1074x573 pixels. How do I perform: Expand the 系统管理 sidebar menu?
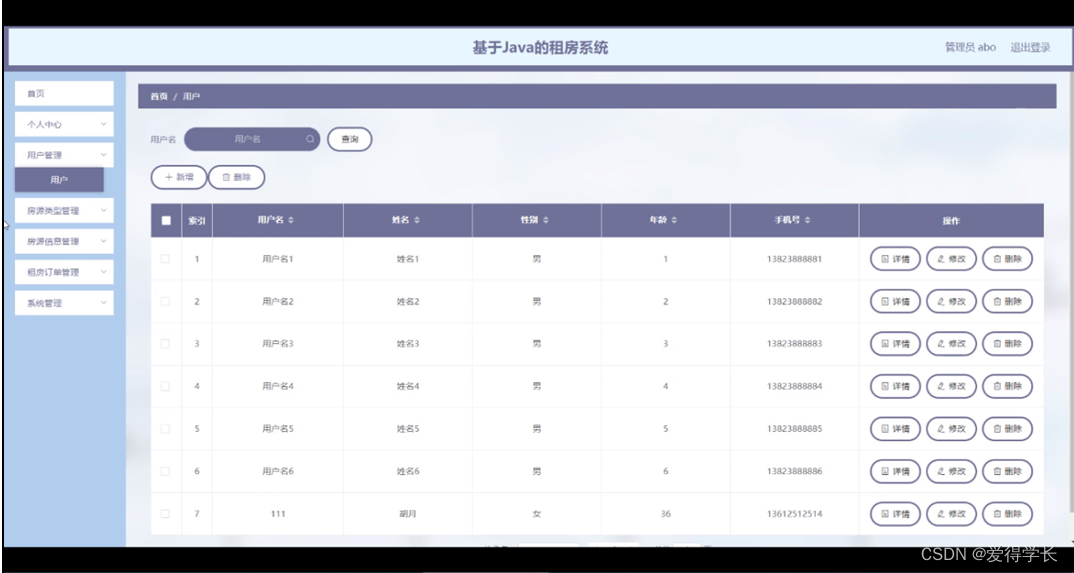point(64,303)
